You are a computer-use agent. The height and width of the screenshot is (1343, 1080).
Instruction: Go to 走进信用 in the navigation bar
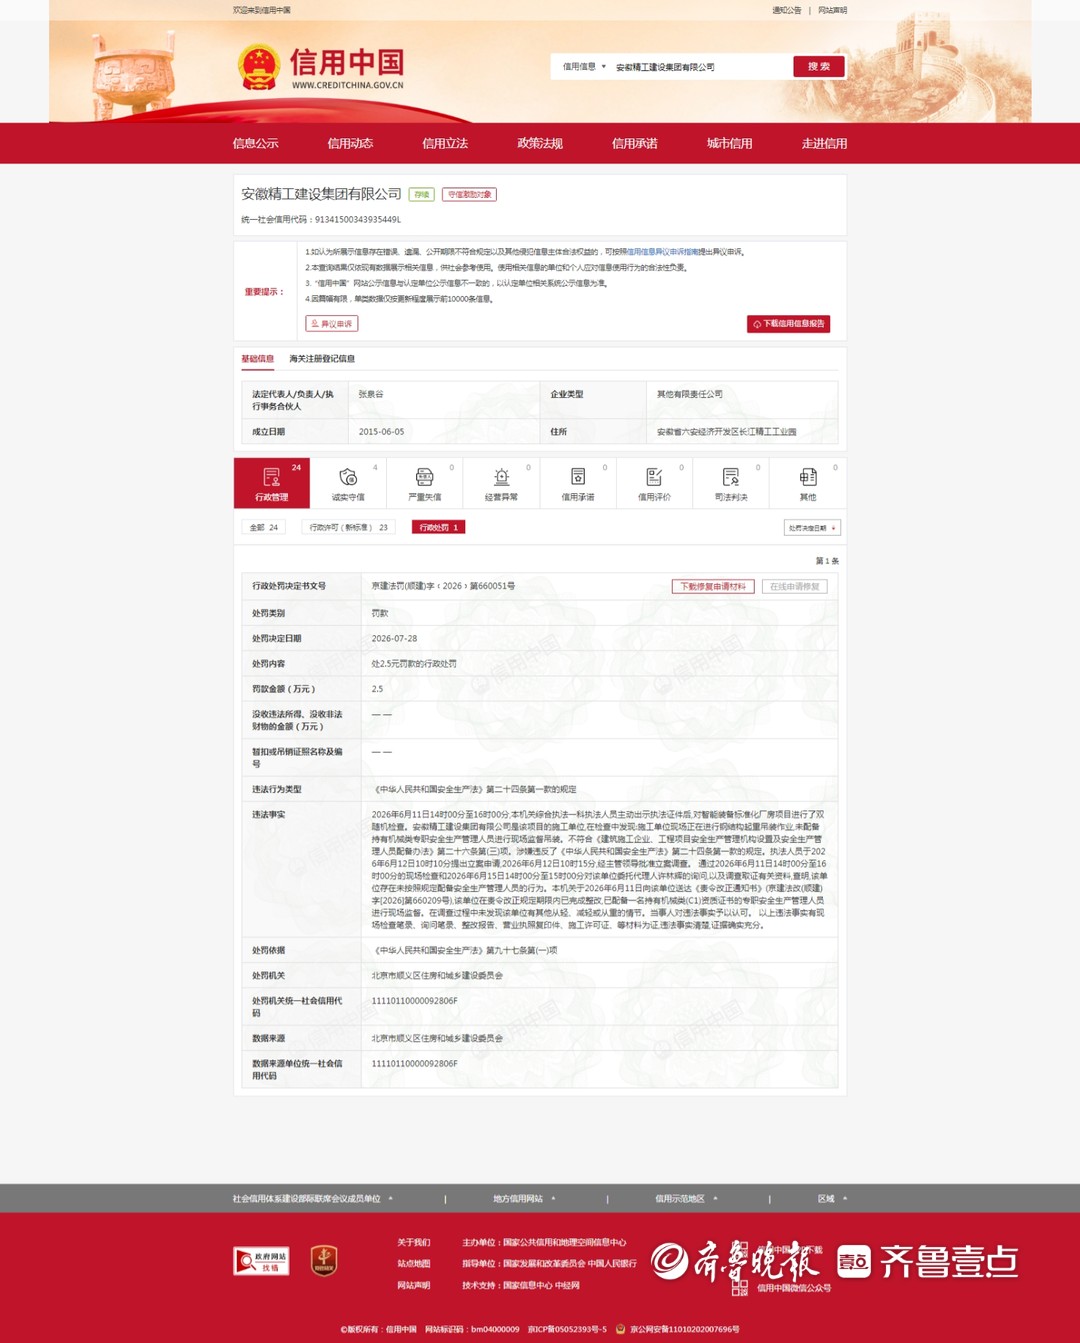824,143
